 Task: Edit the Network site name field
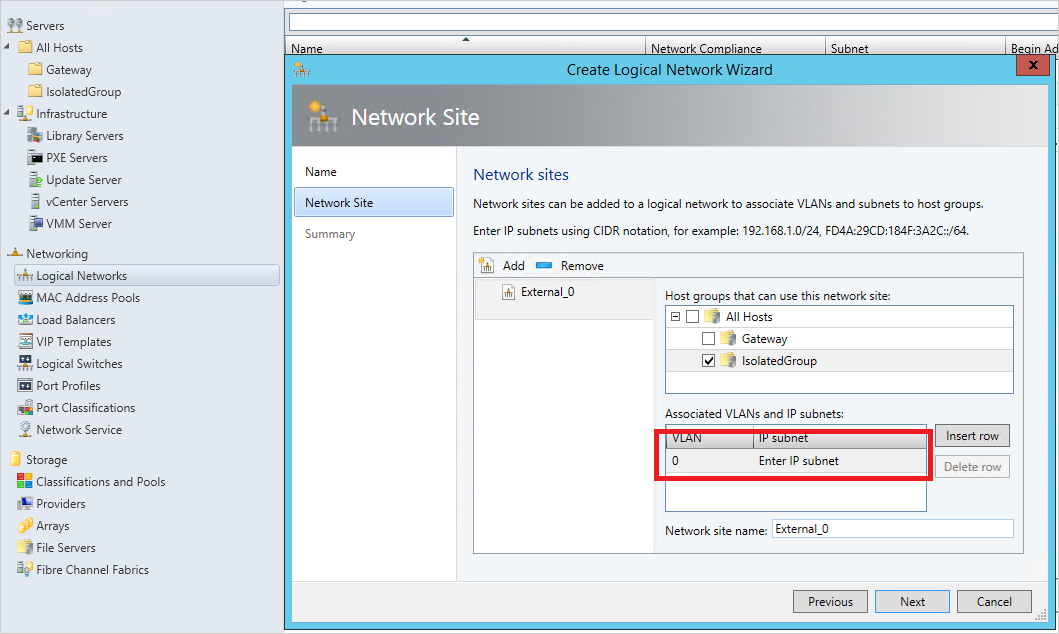point(893,529)
